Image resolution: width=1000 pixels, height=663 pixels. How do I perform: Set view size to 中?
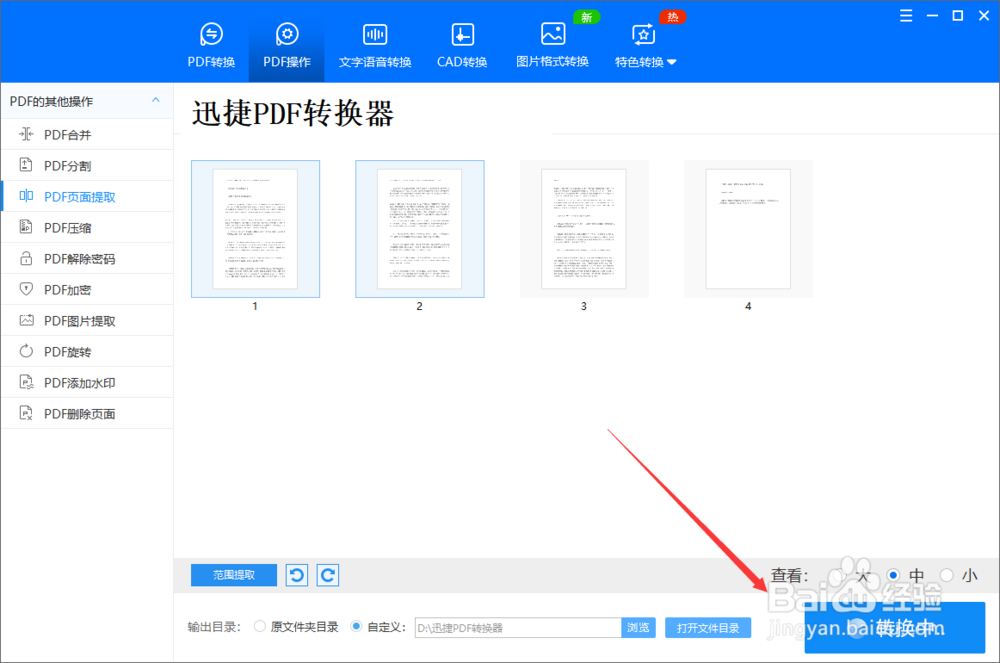click(x=893, y=575)
